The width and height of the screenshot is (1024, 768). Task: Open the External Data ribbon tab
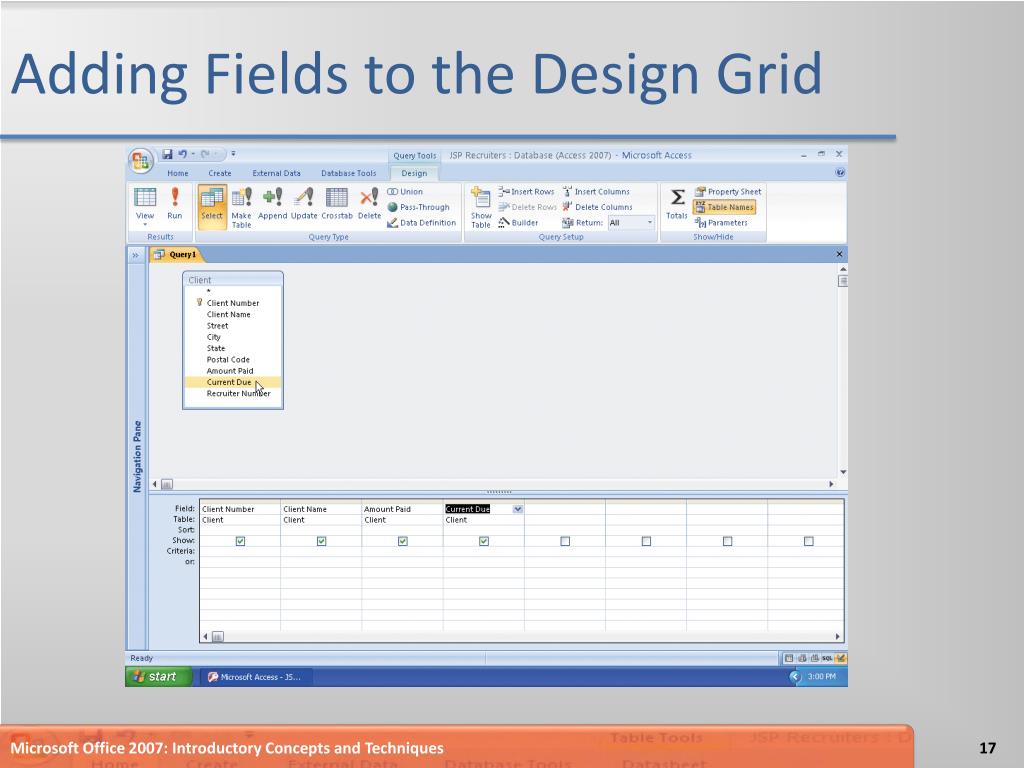pos(276,173)
